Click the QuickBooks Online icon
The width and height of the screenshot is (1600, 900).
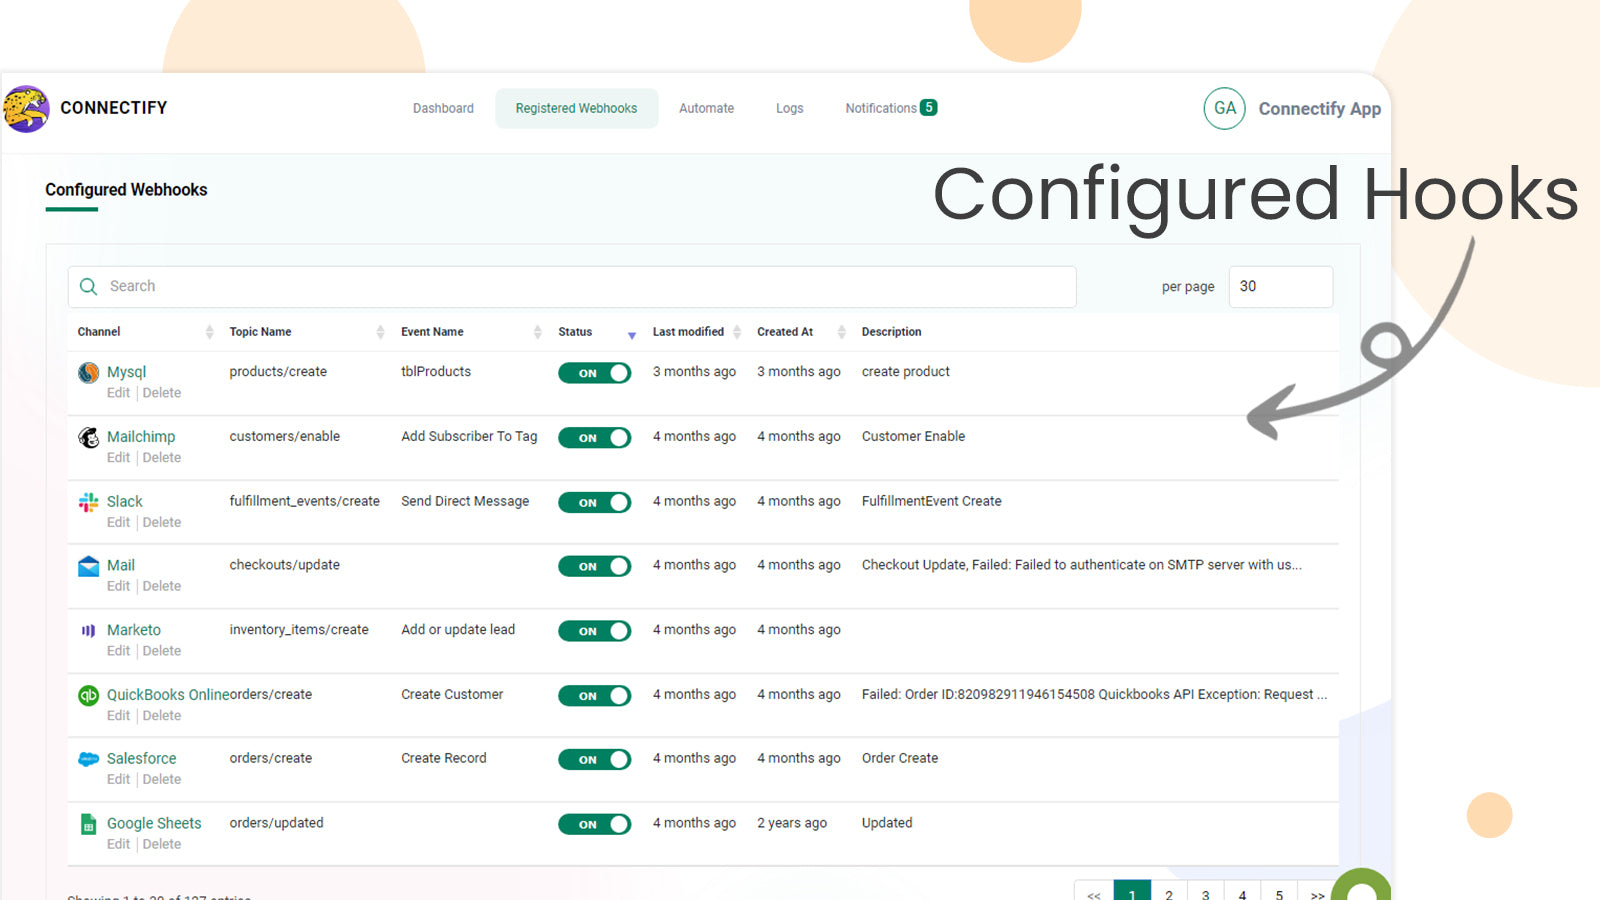tap(89, 695)
